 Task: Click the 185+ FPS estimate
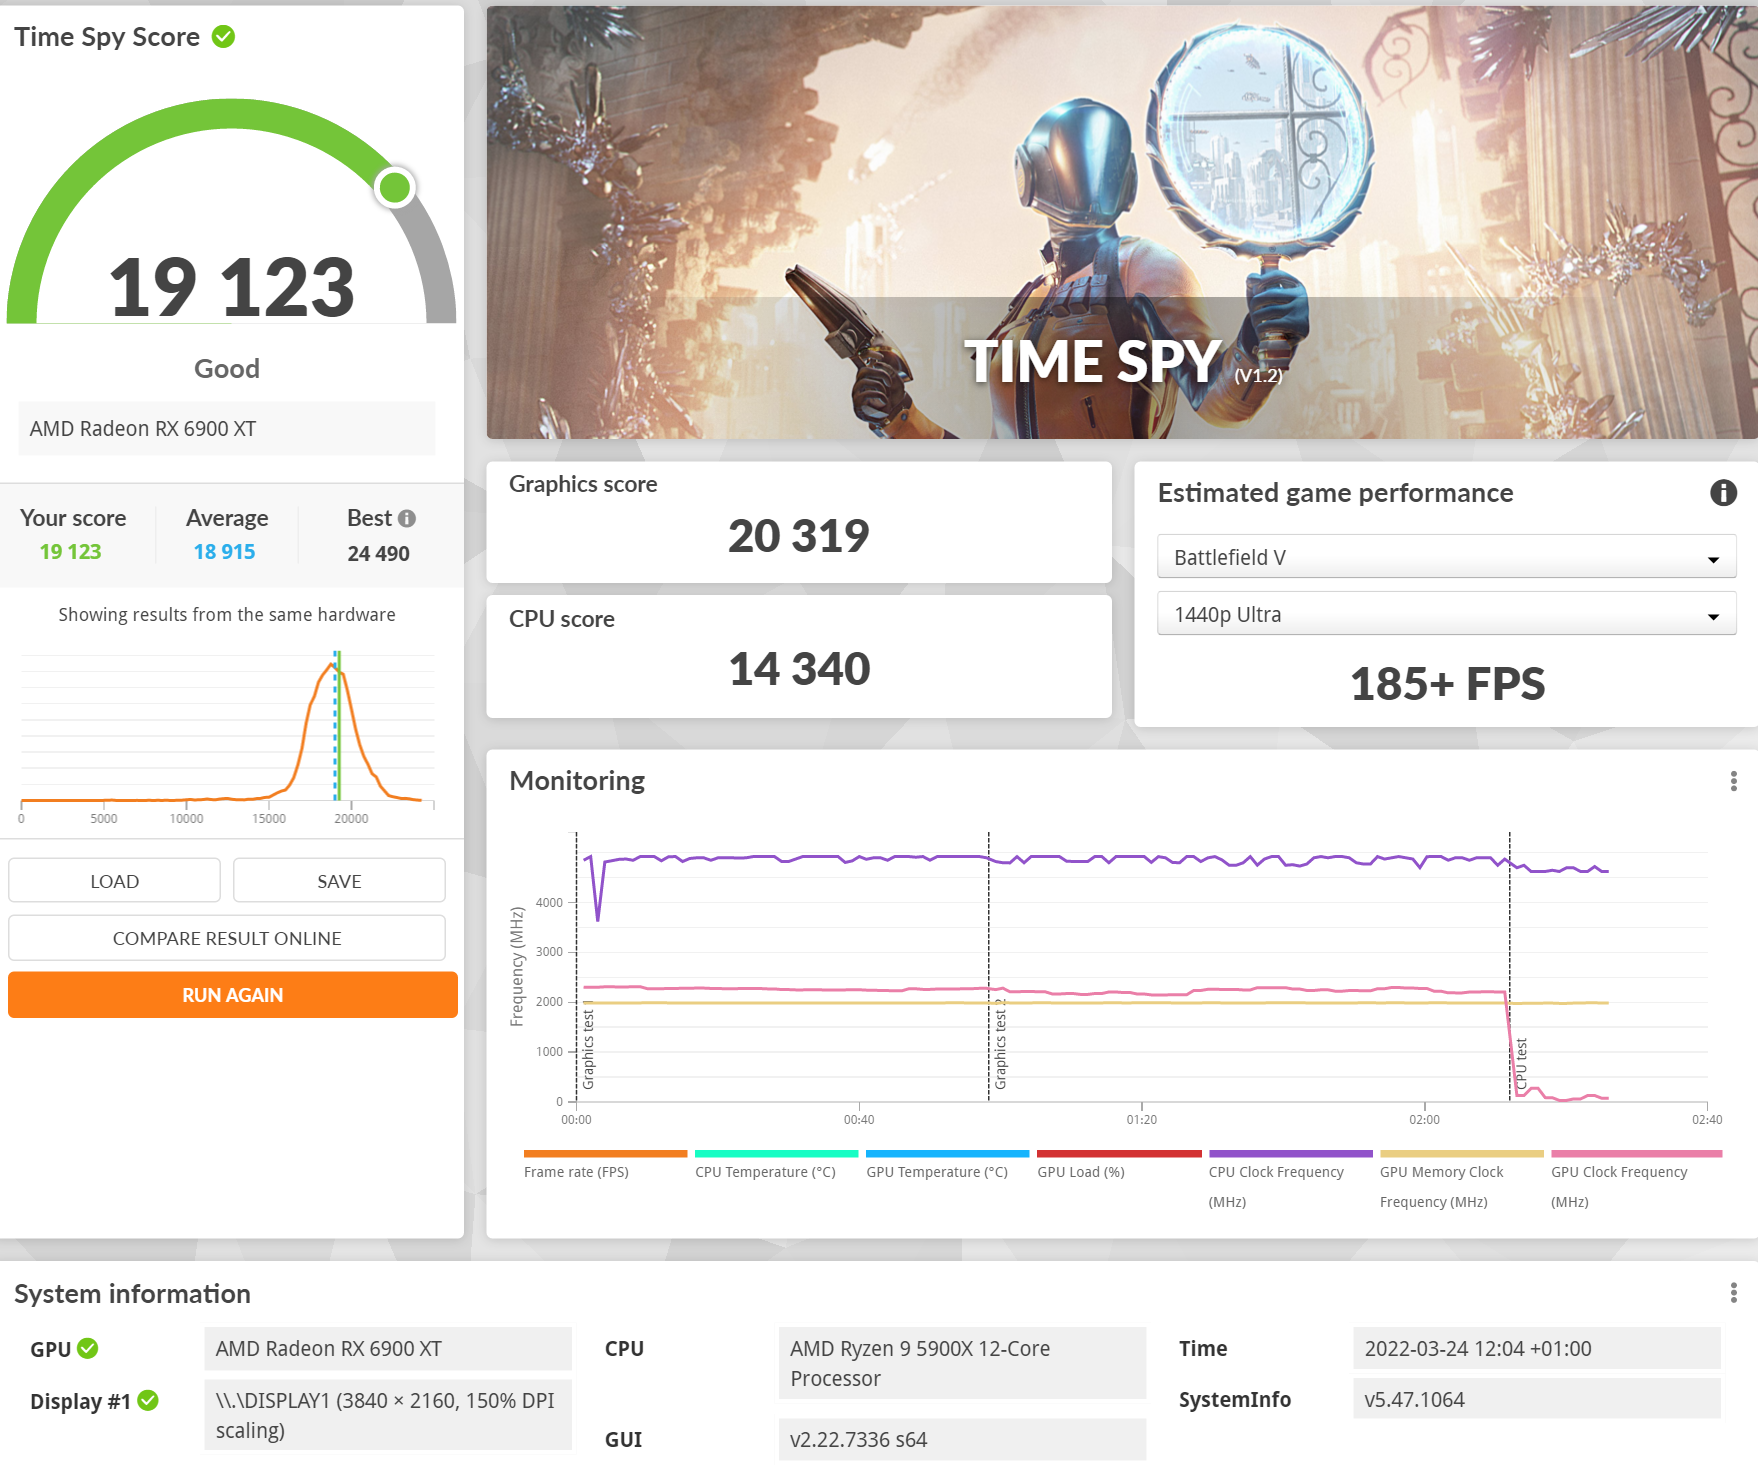1447,684
